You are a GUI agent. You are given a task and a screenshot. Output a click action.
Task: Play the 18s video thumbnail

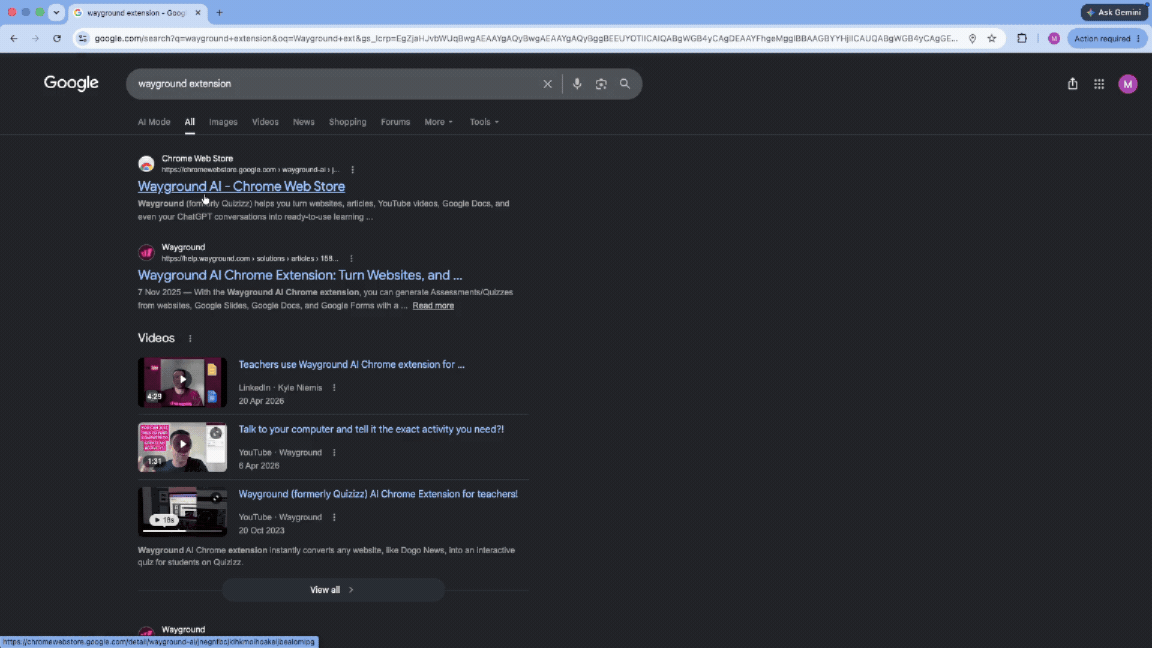pyautogui.click(x=182, y=511)
